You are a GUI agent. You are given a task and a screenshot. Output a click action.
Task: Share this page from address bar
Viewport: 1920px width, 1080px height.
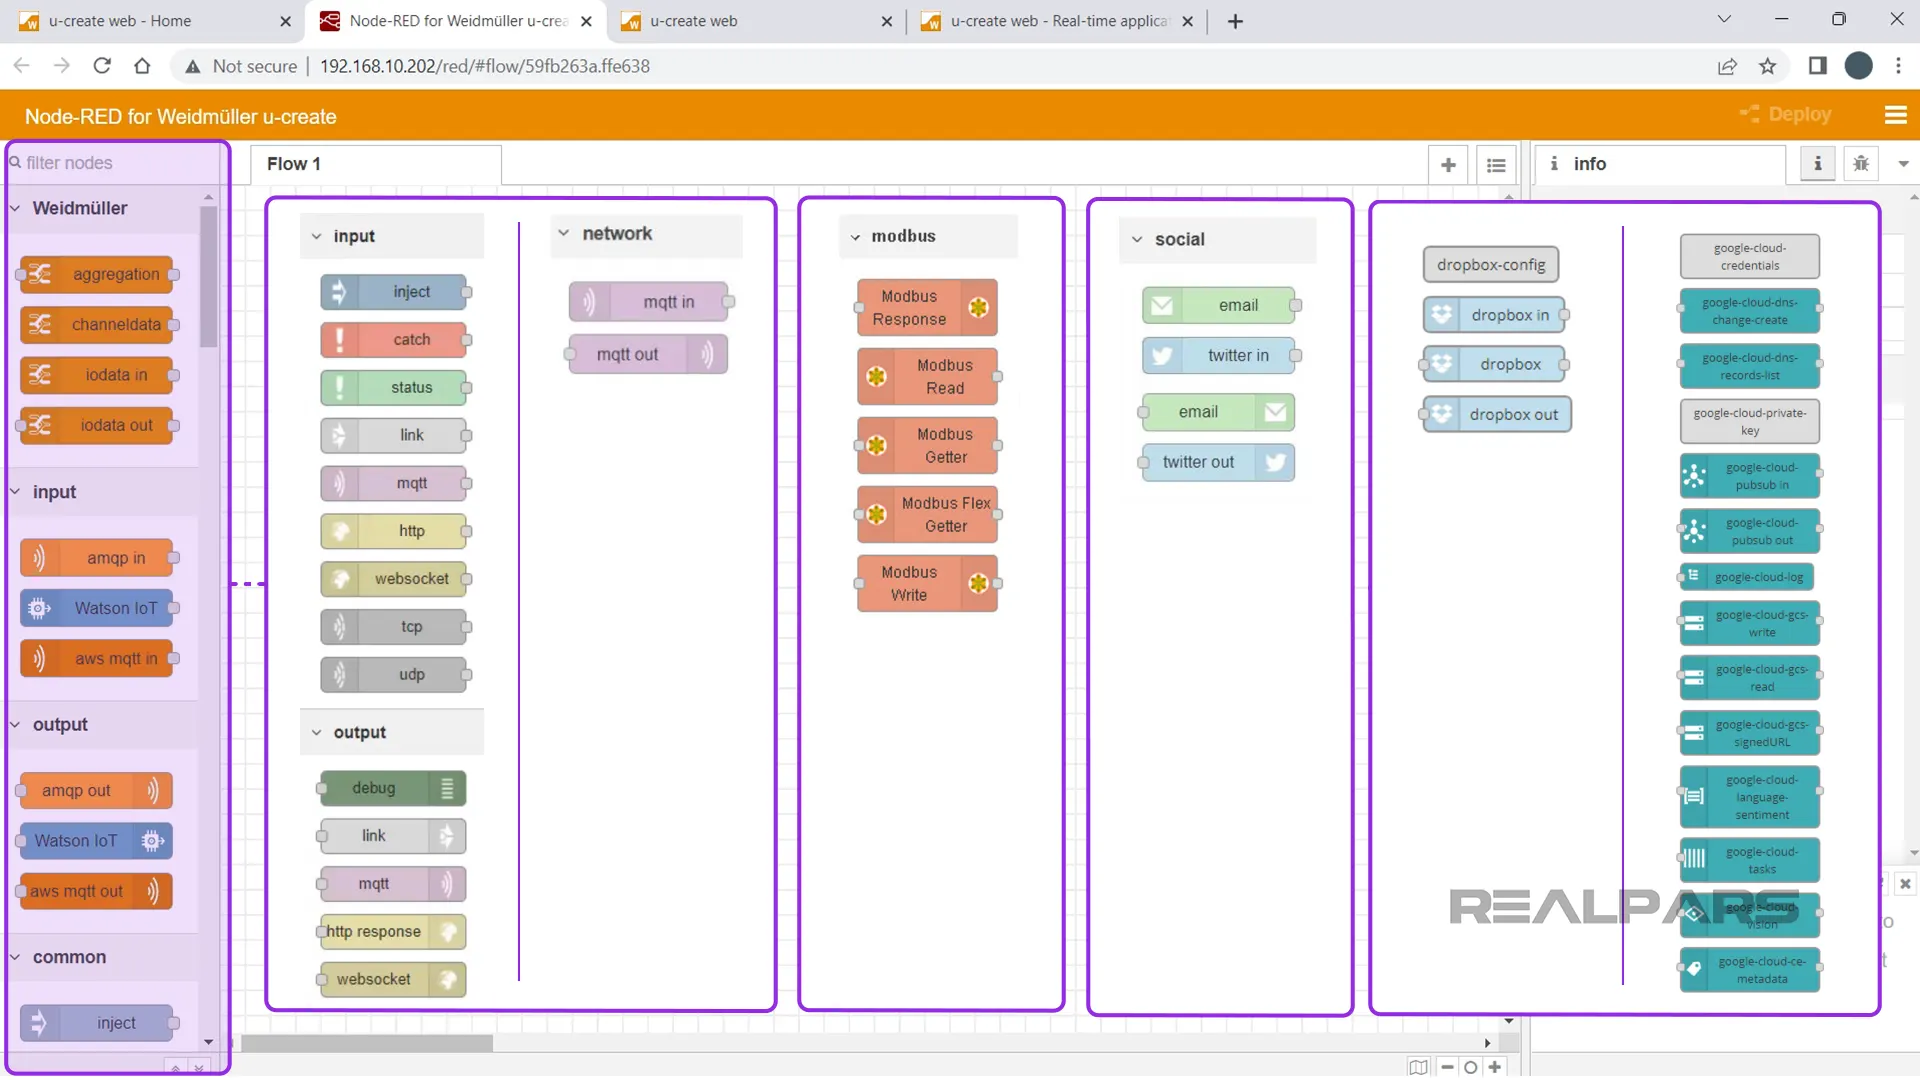1727,66
